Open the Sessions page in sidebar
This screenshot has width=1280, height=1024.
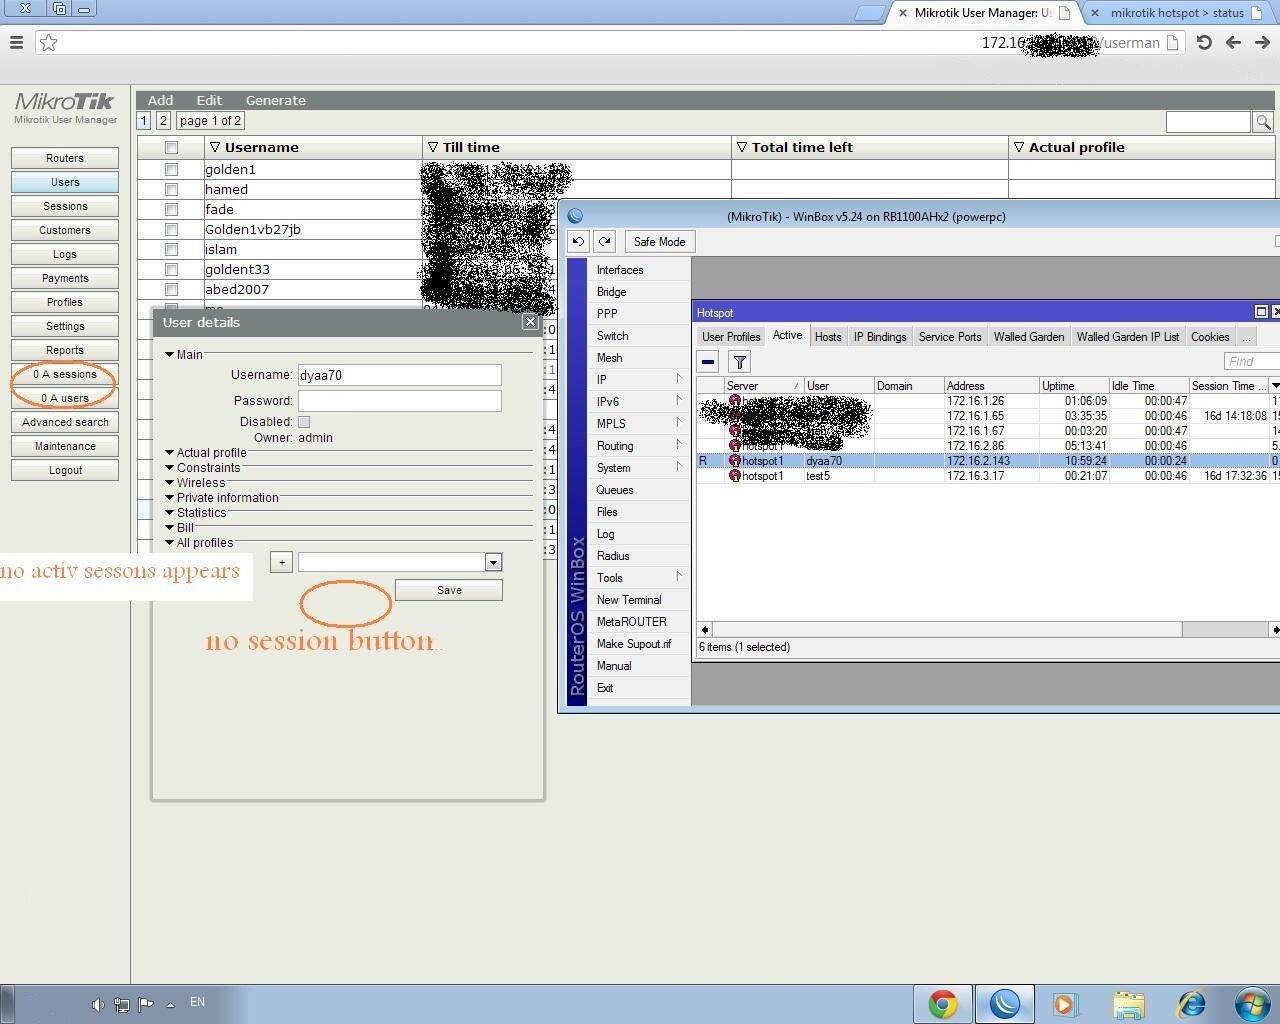pyautogui.click(x=65, y=206)
